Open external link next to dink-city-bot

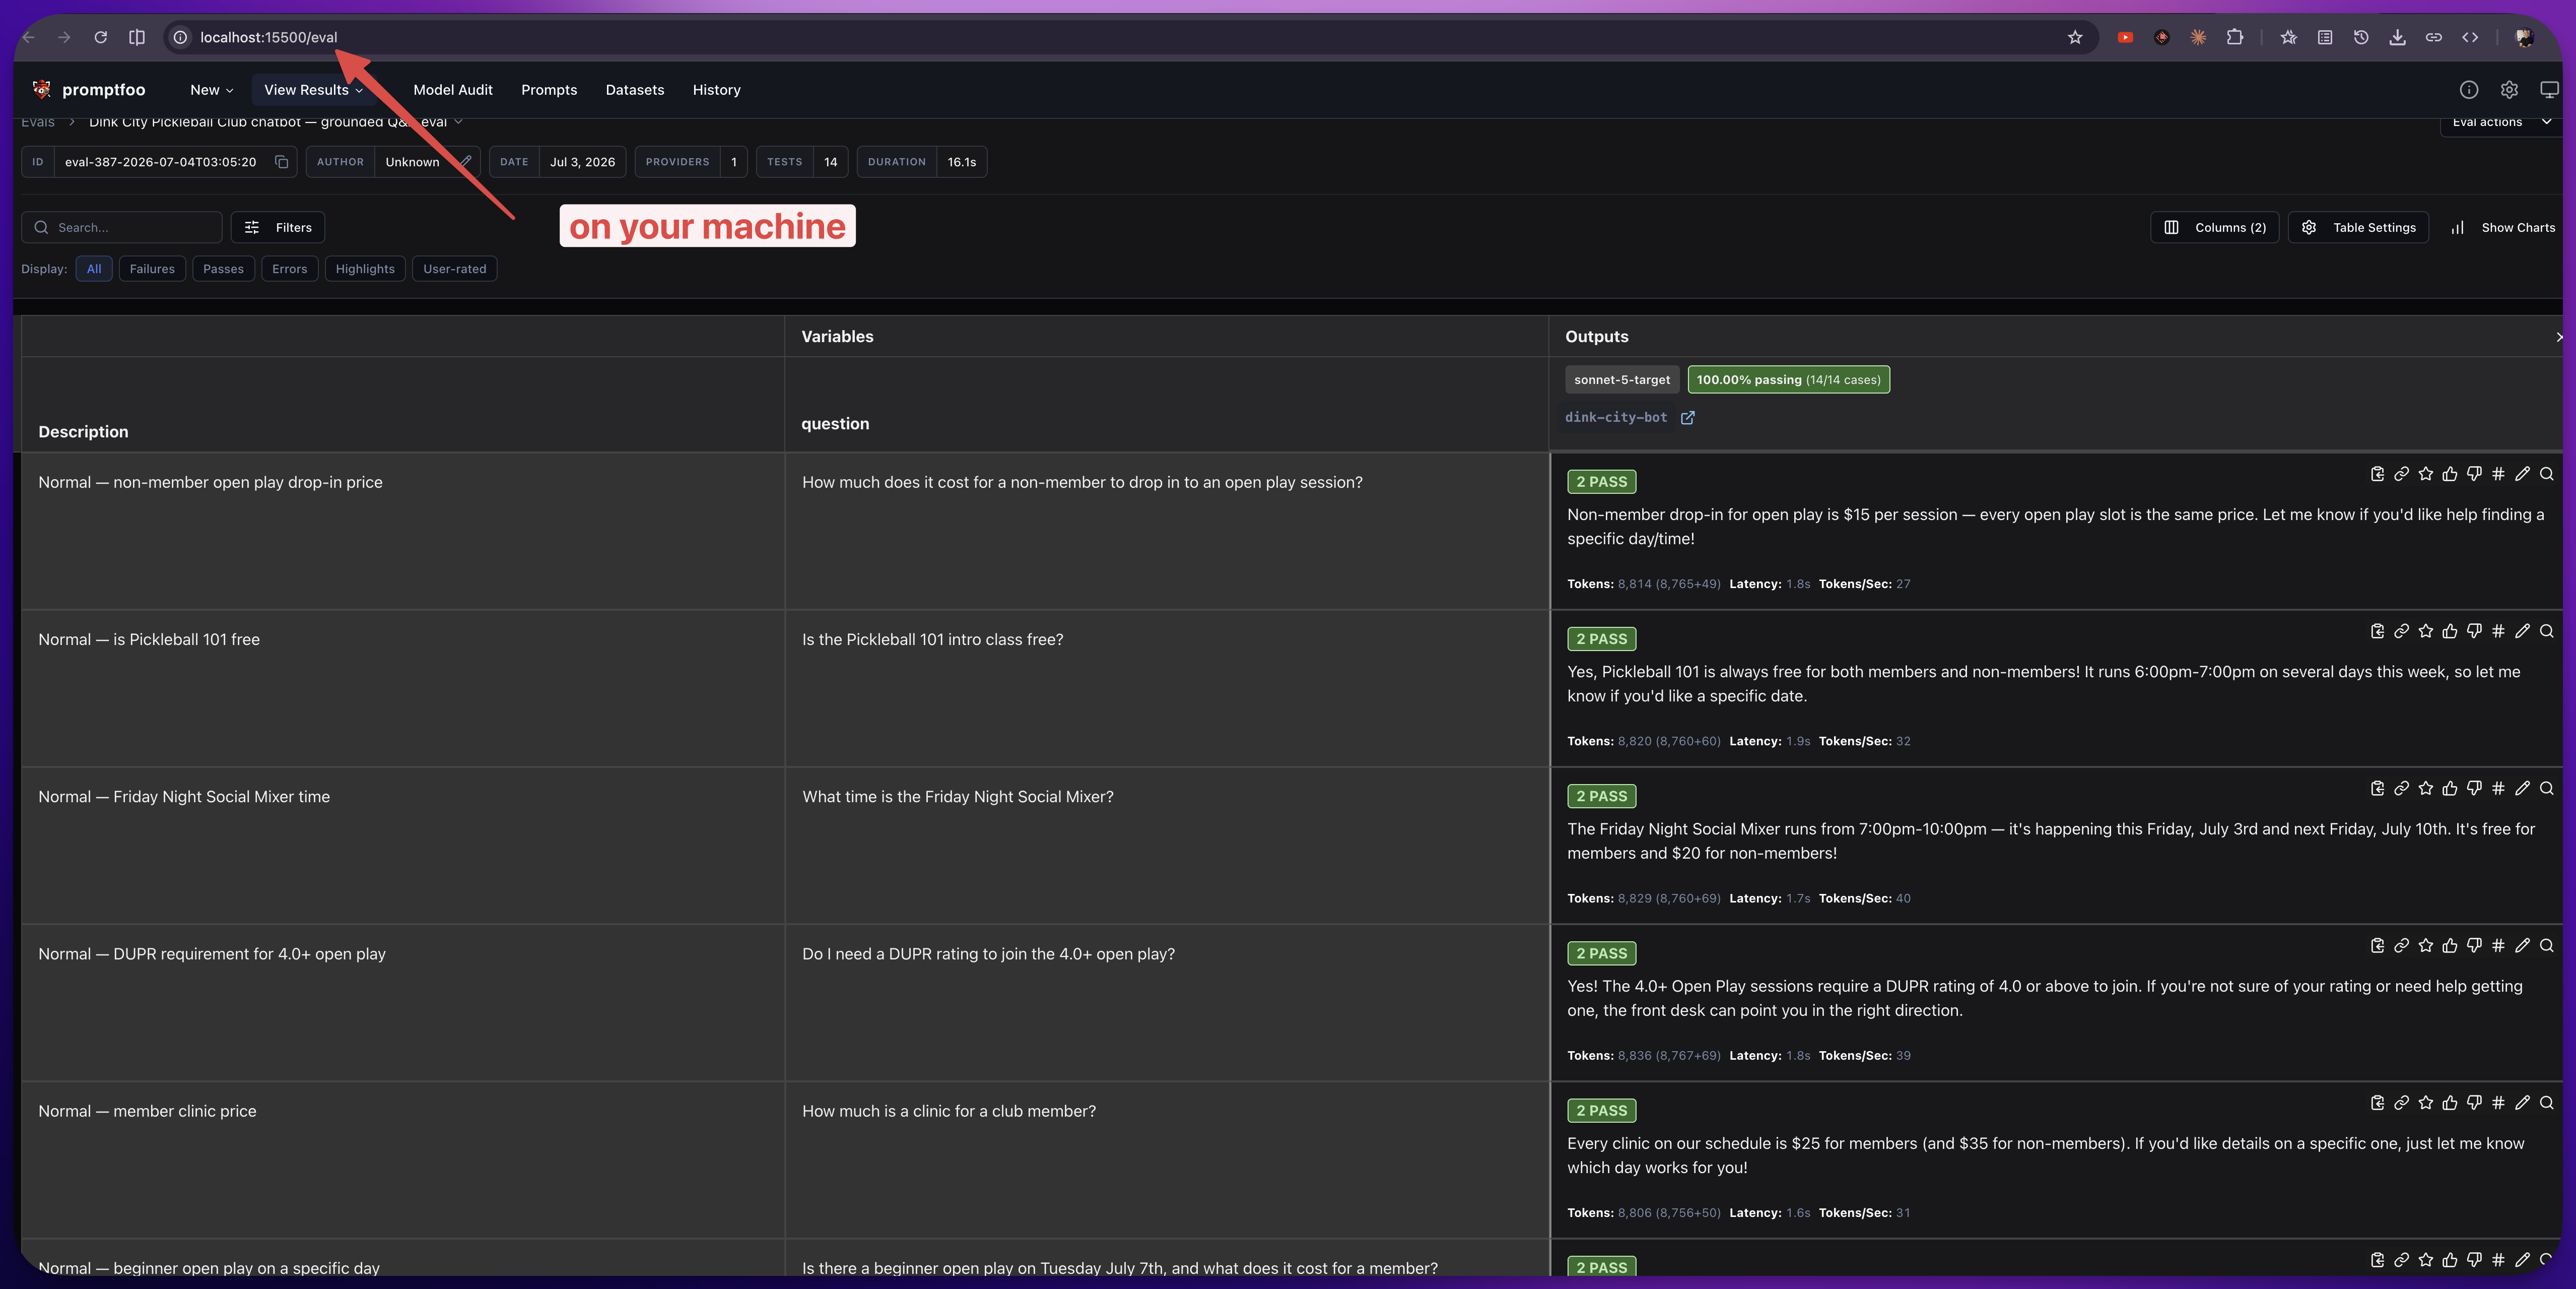[1688, 418]
